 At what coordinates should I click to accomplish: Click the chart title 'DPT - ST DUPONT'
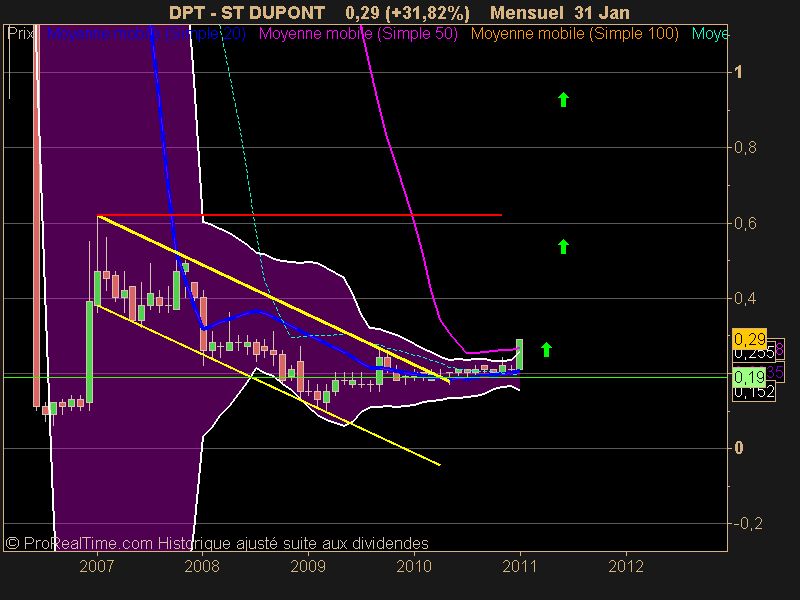(x=247, y=12)
